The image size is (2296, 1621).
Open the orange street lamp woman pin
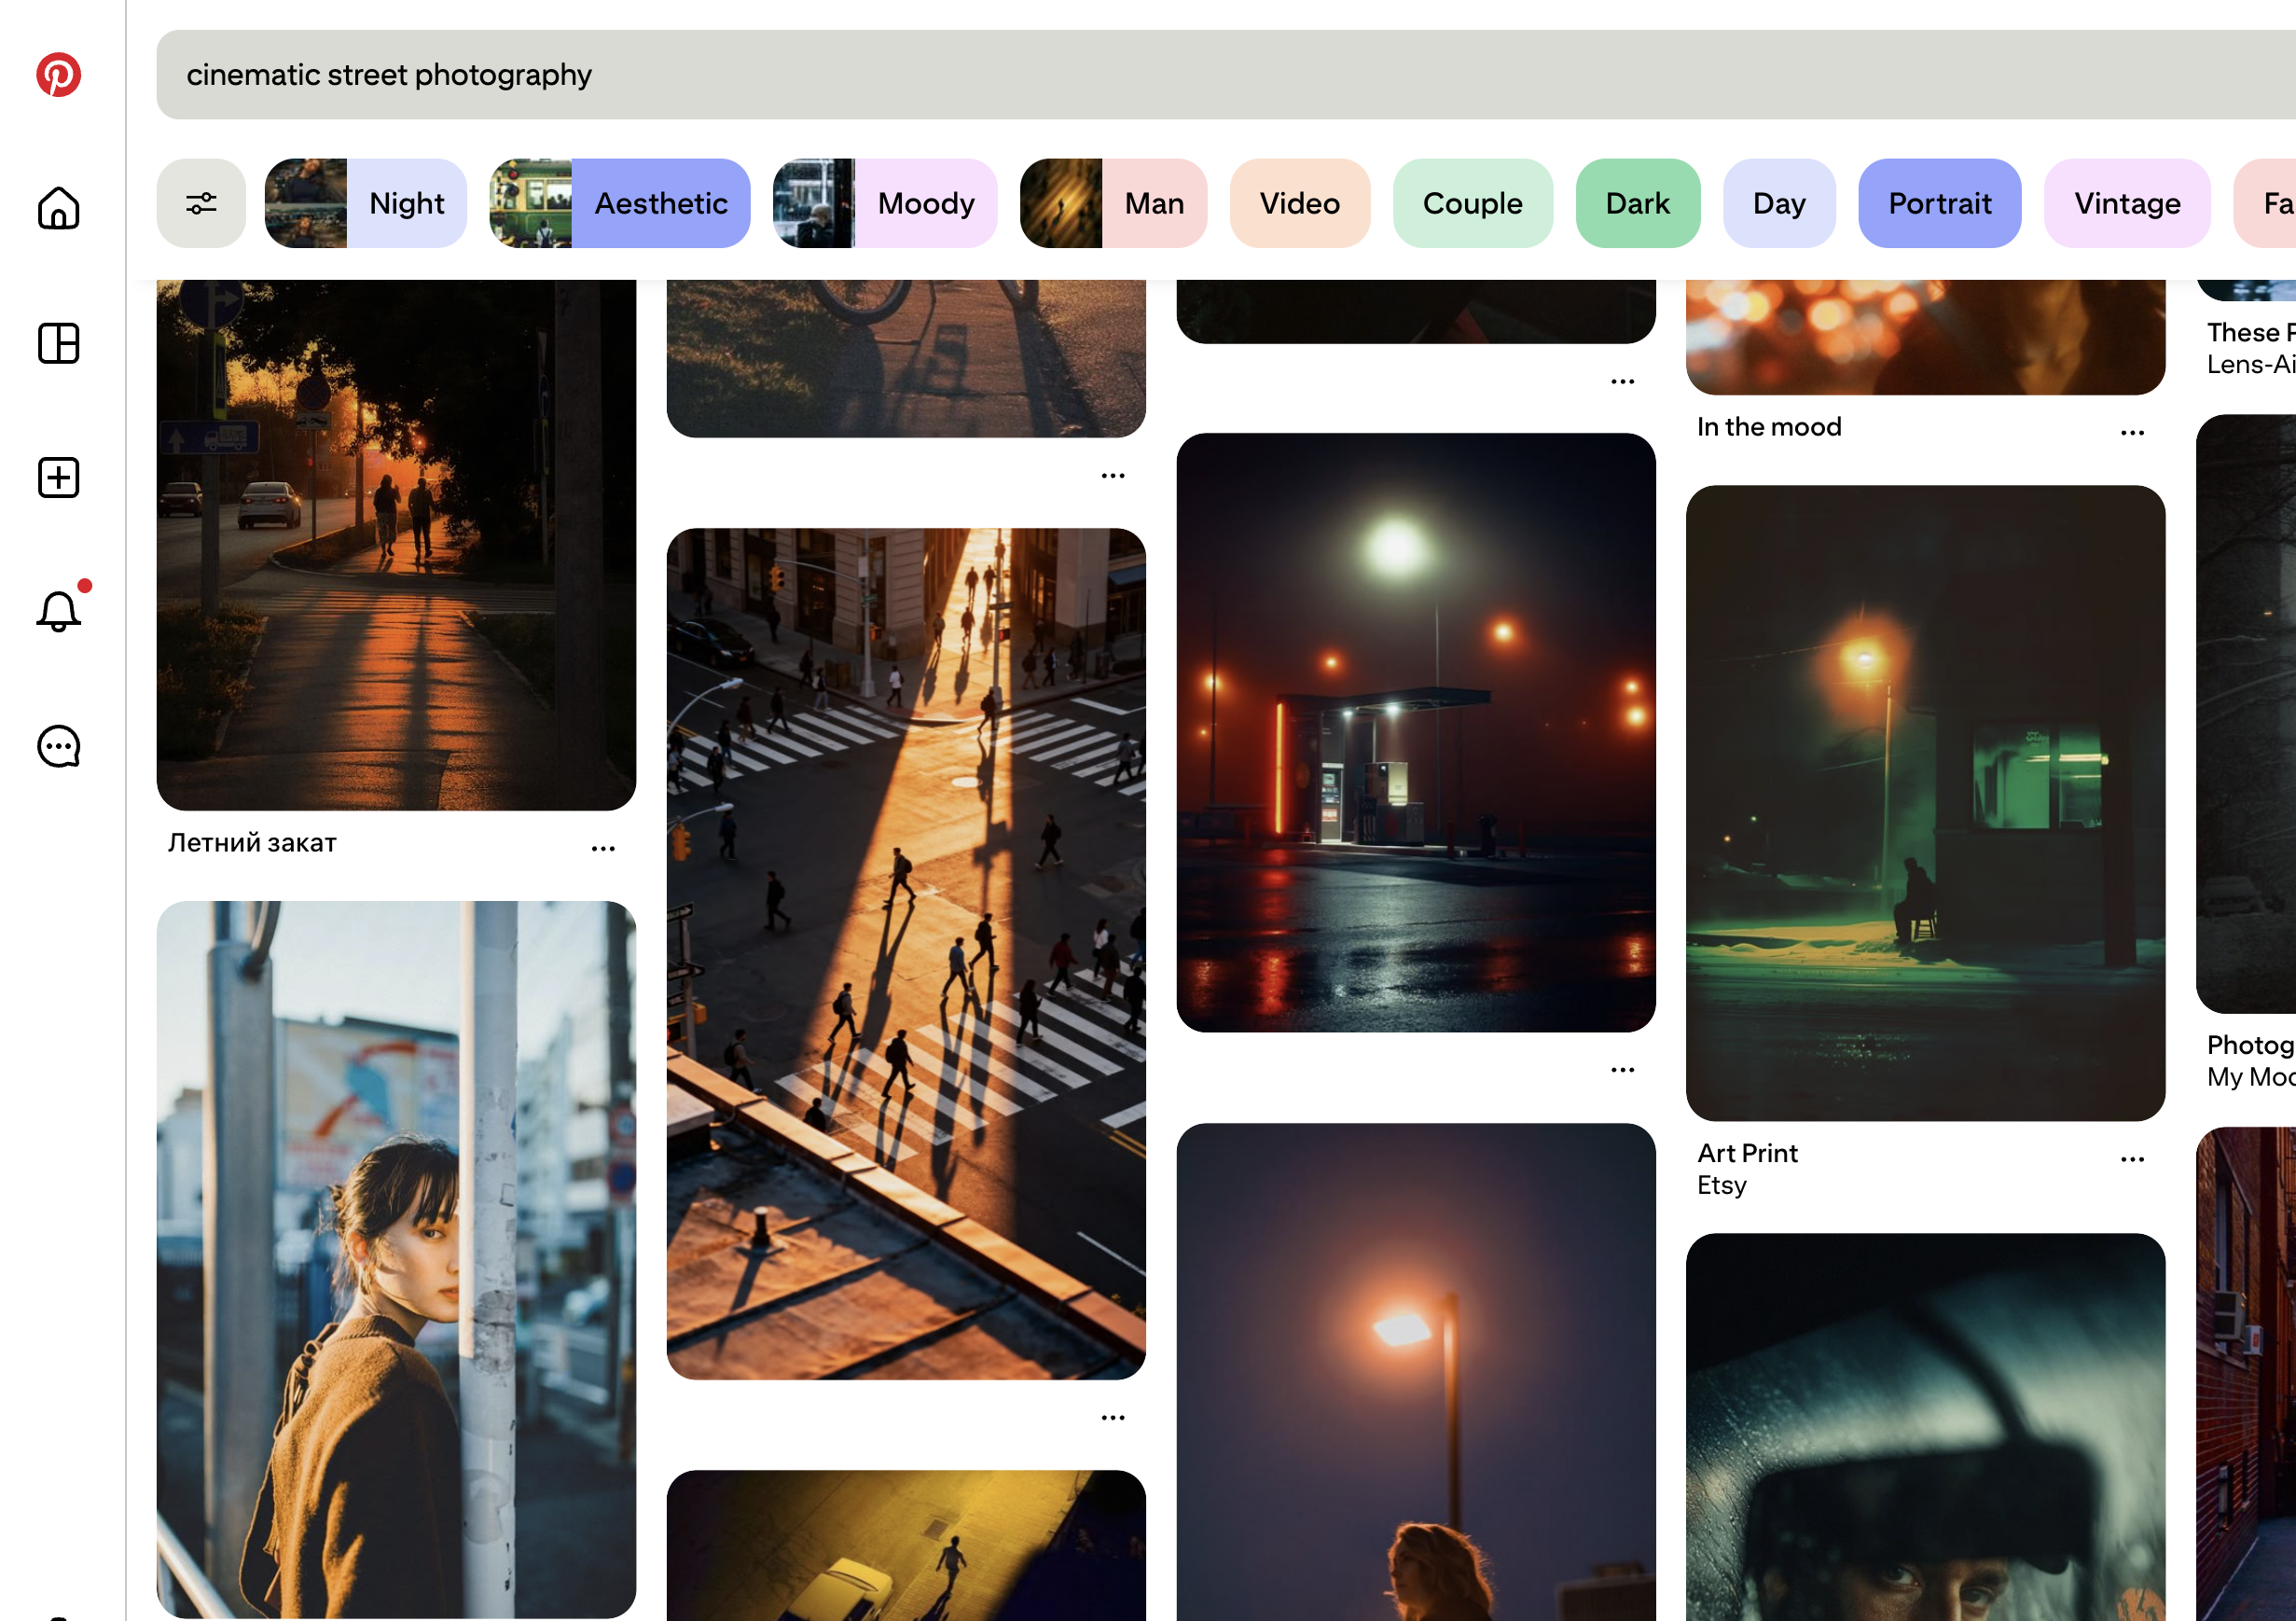pyautogui.click(x=1416, y=1372)
